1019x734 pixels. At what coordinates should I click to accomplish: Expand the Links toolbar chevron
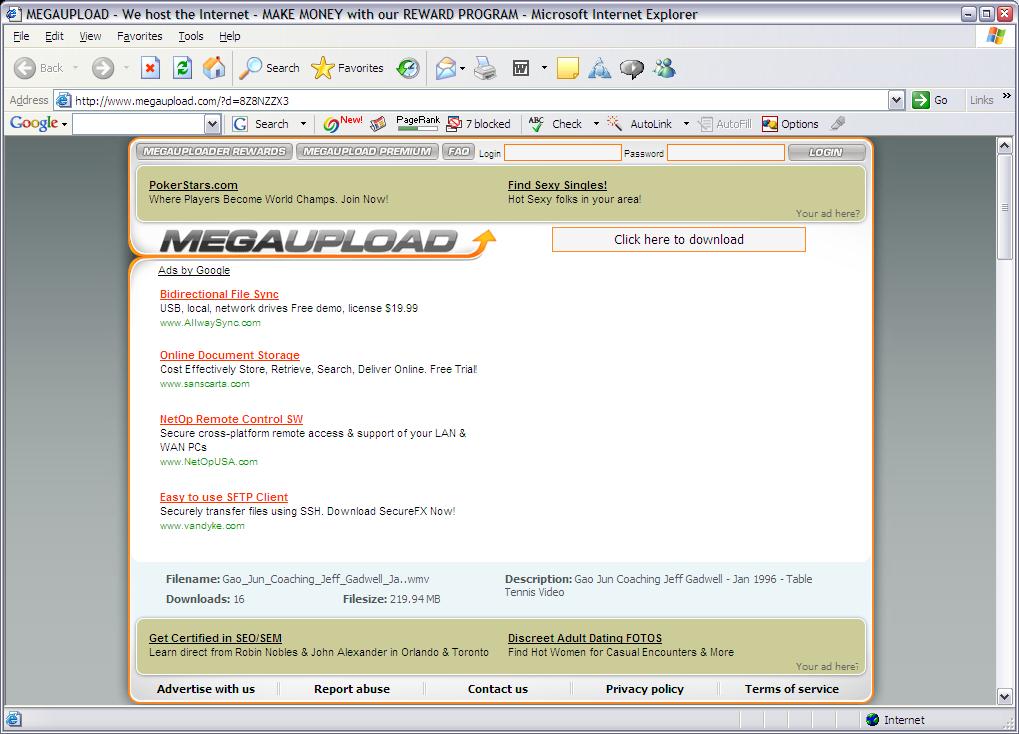(1007, 96)
